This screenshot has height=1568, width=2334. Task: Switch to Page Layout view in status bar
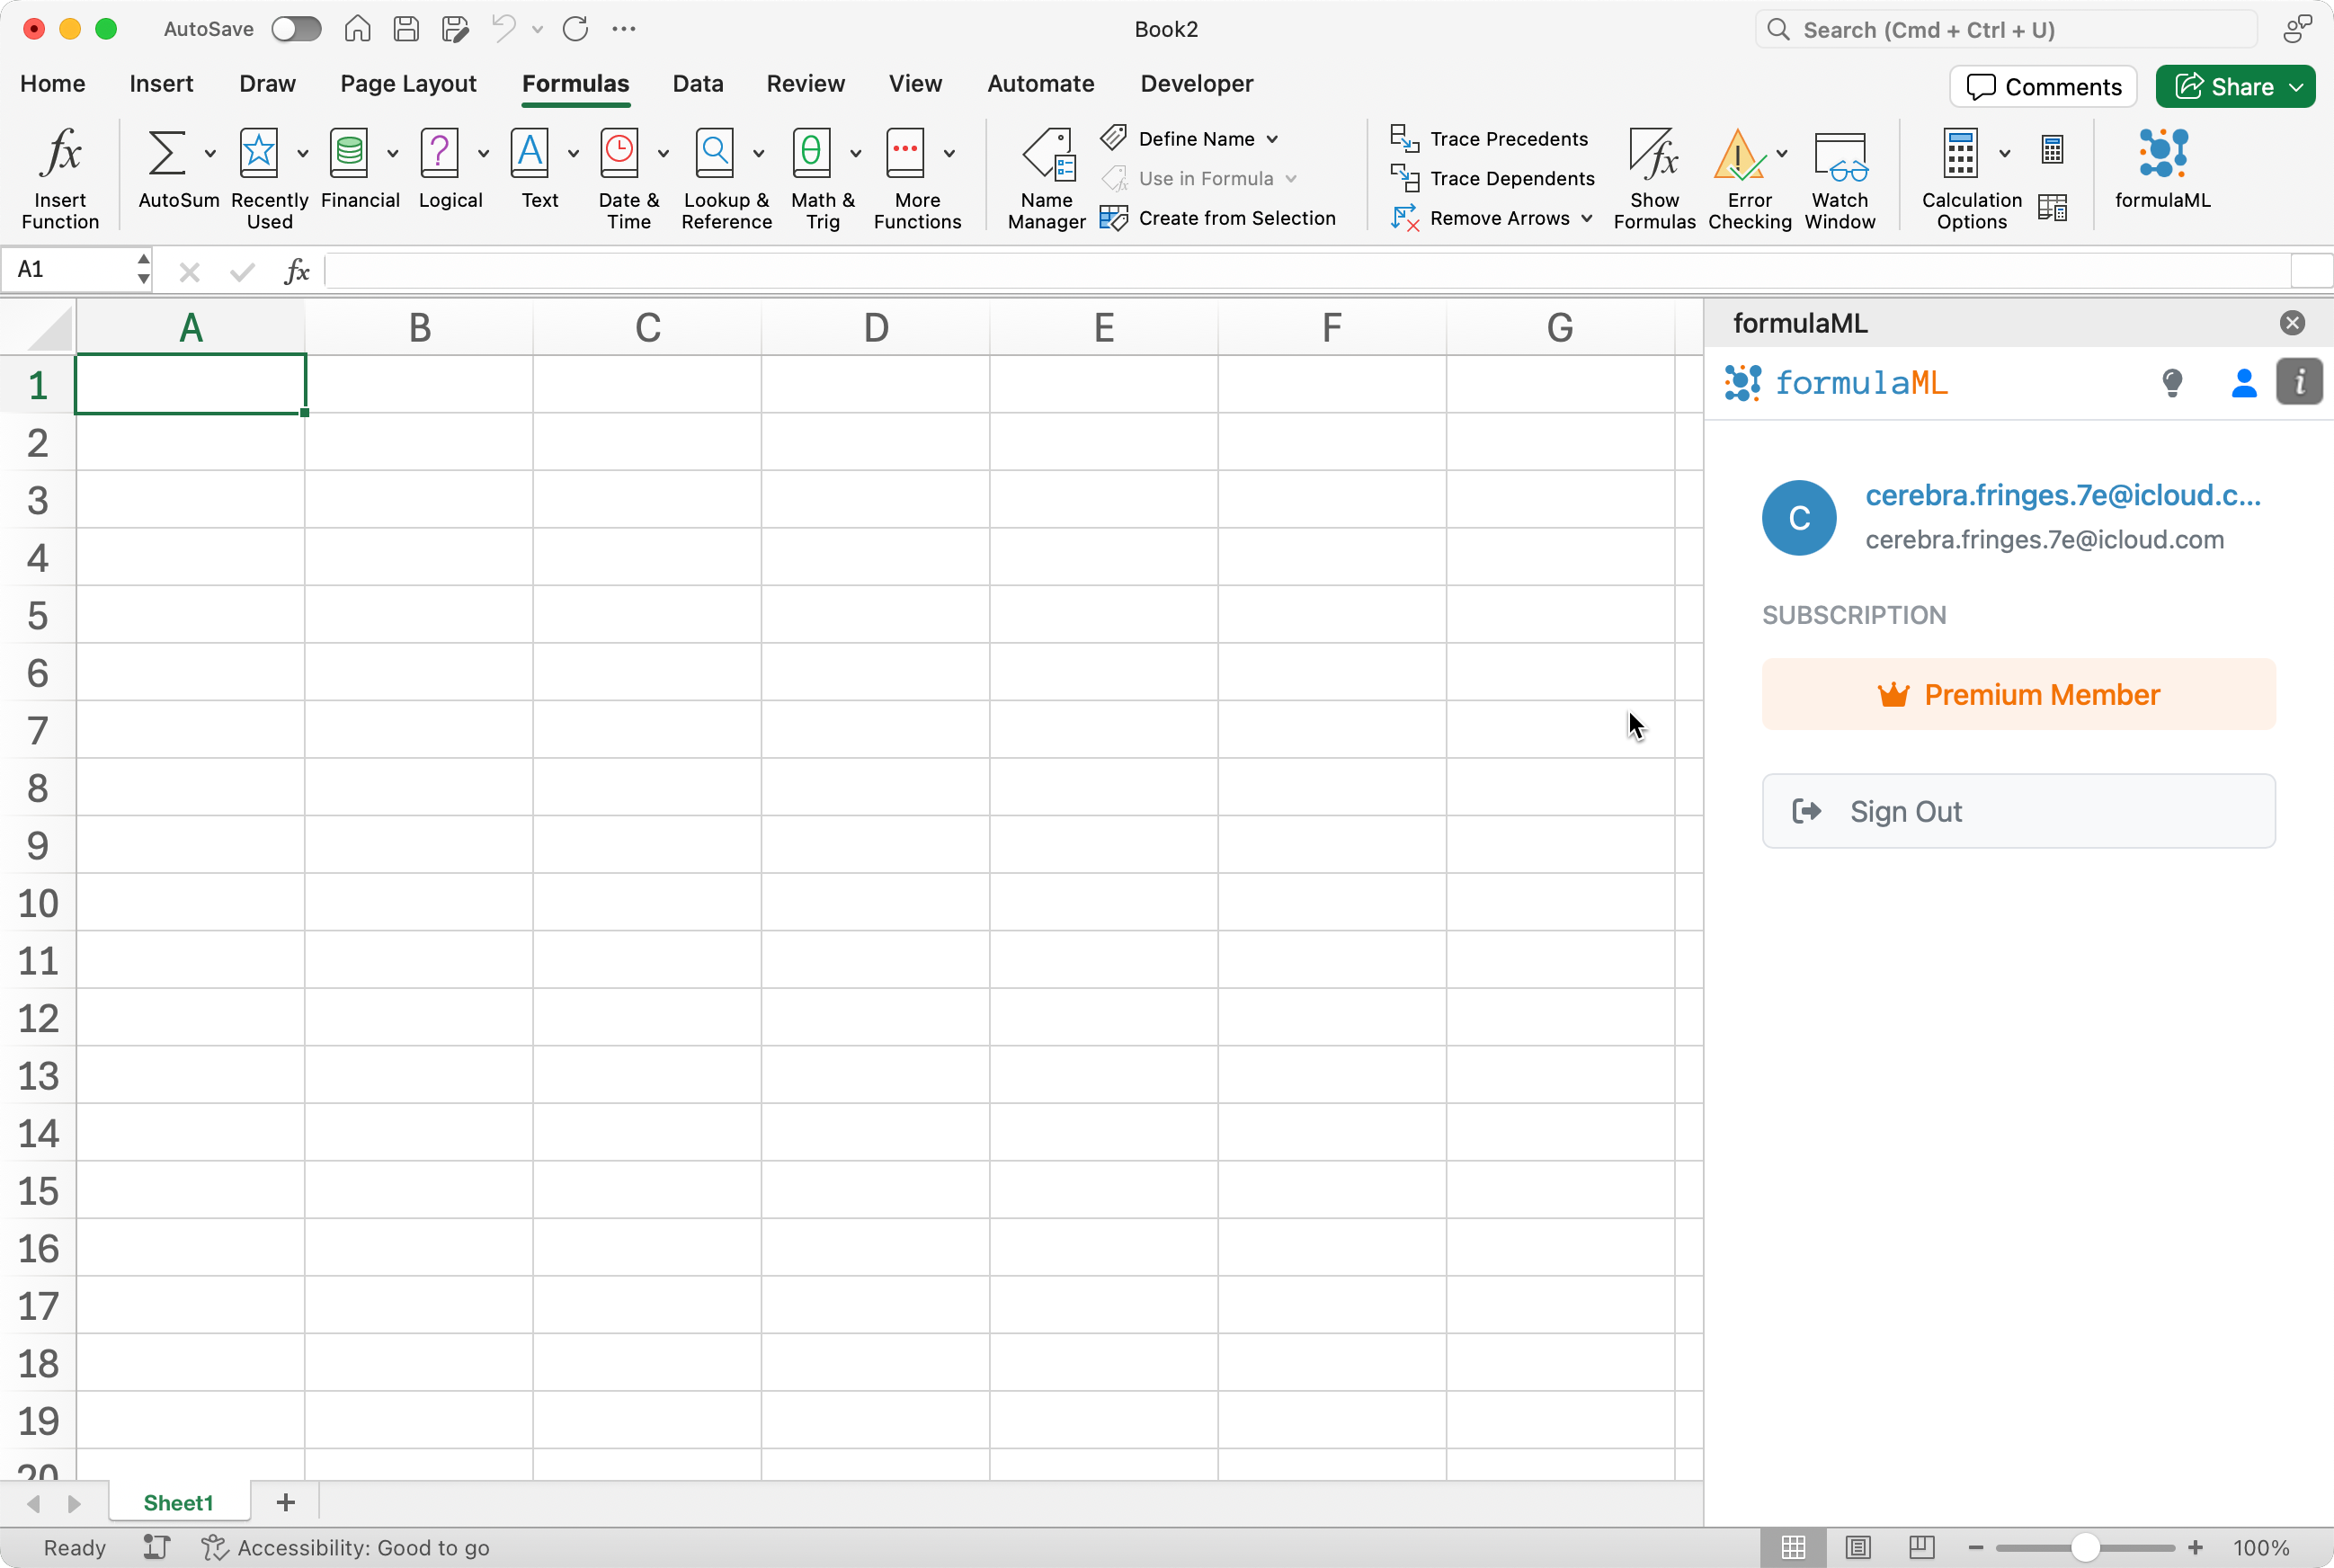point(1857,1547)
